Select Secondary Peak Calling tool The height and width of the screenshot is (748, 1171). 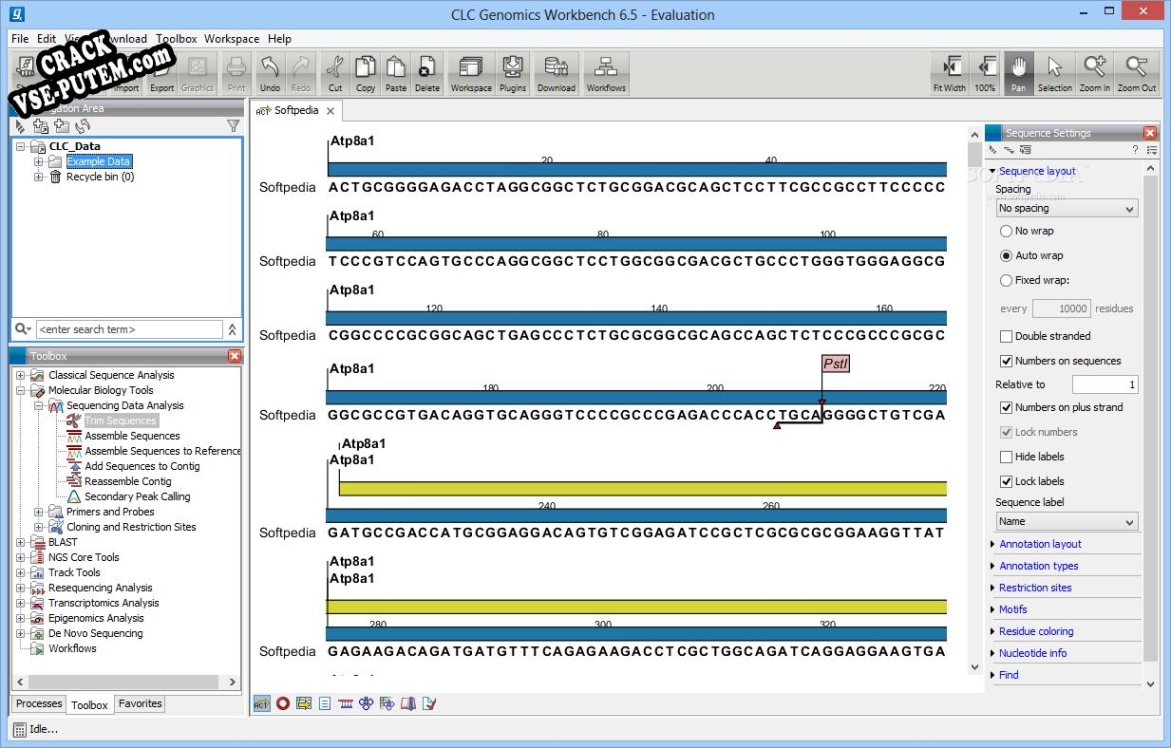pos(137,496)
